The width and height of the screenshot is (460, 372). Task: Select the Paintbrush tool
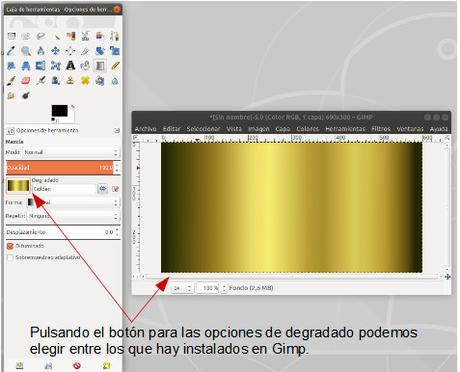[12, 80]
